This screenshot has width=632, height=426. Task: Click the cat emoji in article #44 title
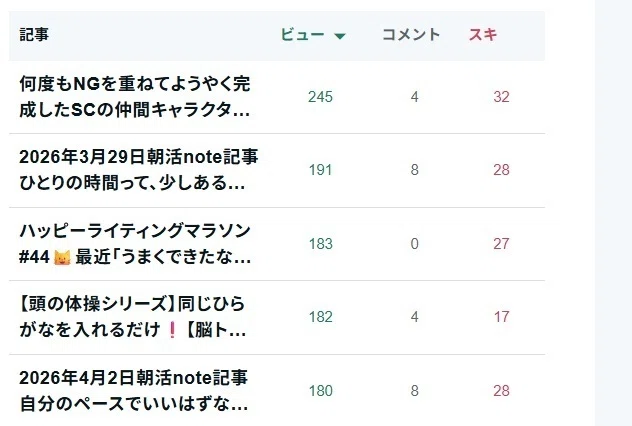pos(62,257)
